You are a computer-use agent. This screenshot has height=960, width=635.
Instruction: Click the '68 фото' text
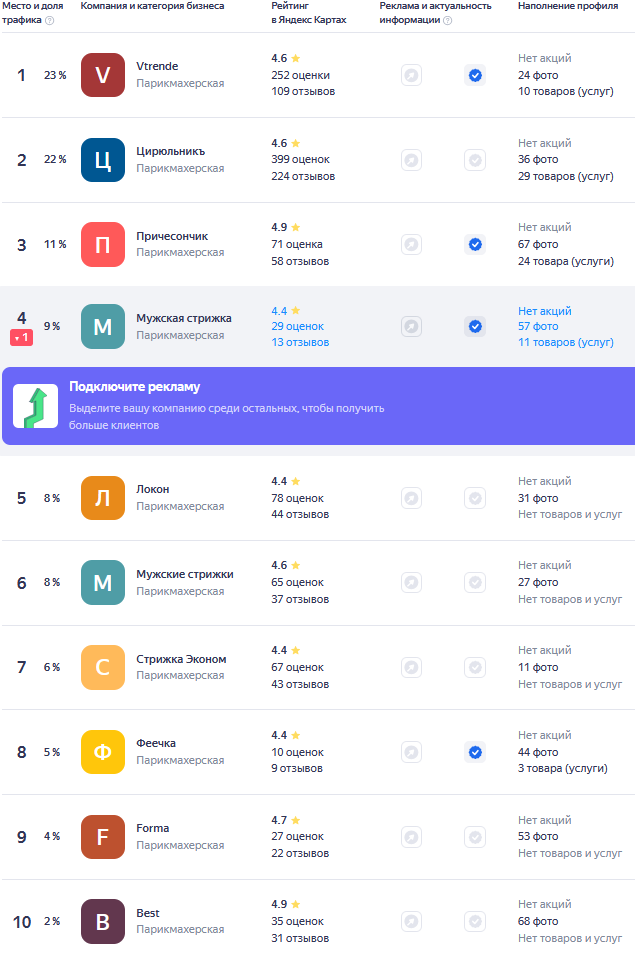(x=538, y=921)
